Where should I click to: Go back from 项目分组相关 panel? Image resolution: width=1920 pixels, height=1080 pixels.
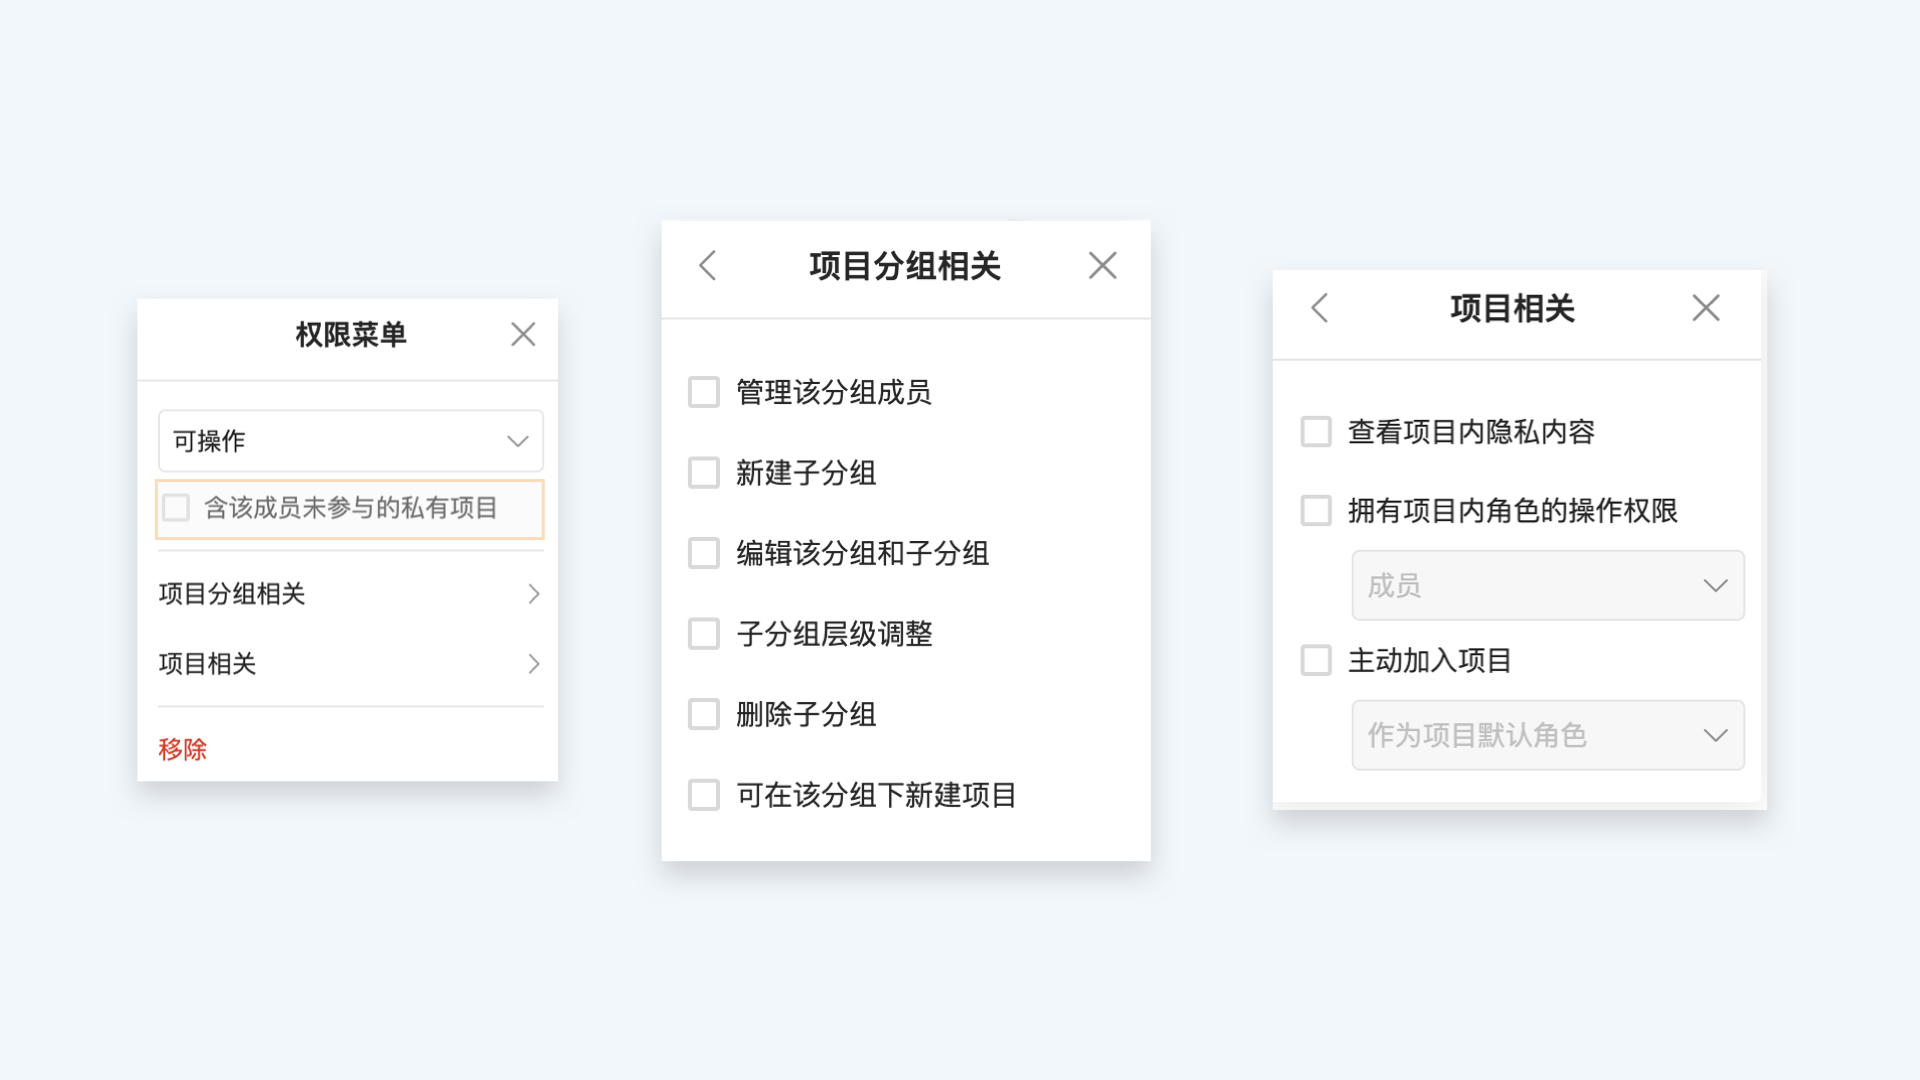[x=708, y=266]
